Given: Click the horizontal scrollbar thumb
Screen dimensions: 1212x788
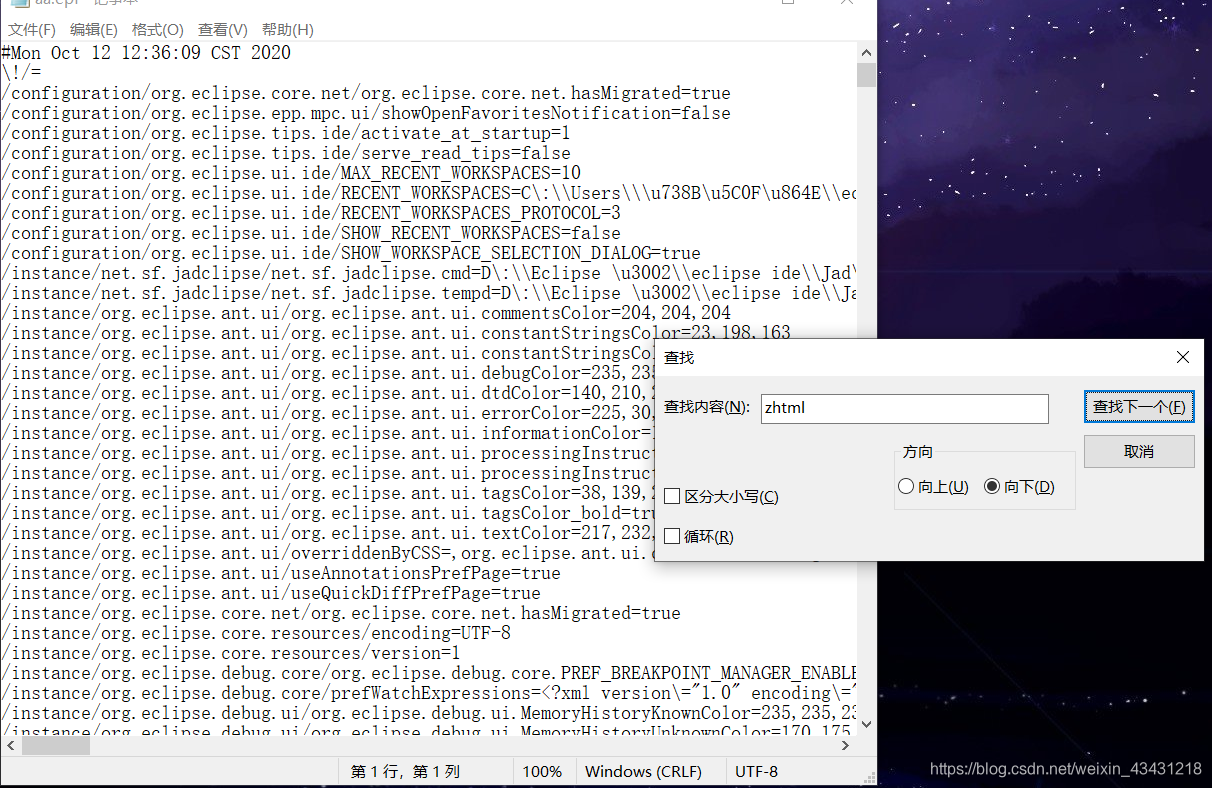Looking at the screenshot, I should (55, 744).
